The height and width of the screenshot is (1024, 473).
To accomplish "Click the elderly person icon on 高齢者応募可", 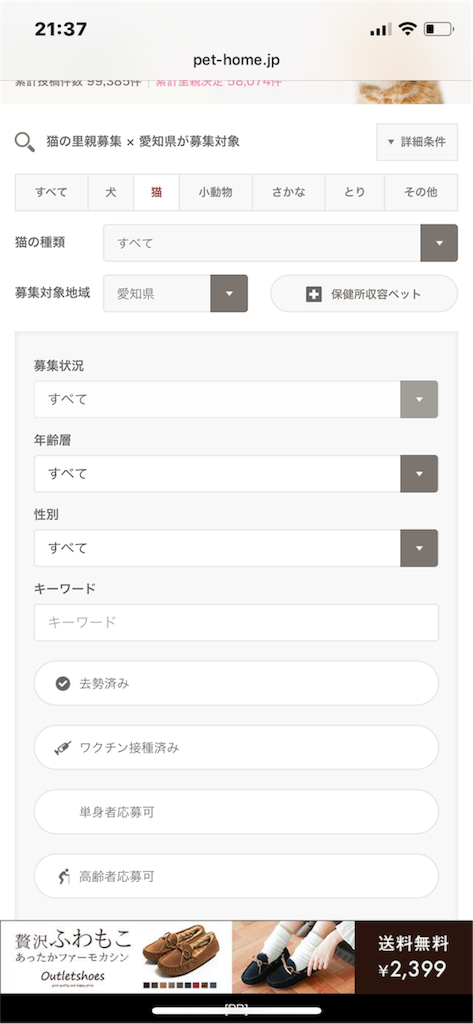I will tap(63, 876).
